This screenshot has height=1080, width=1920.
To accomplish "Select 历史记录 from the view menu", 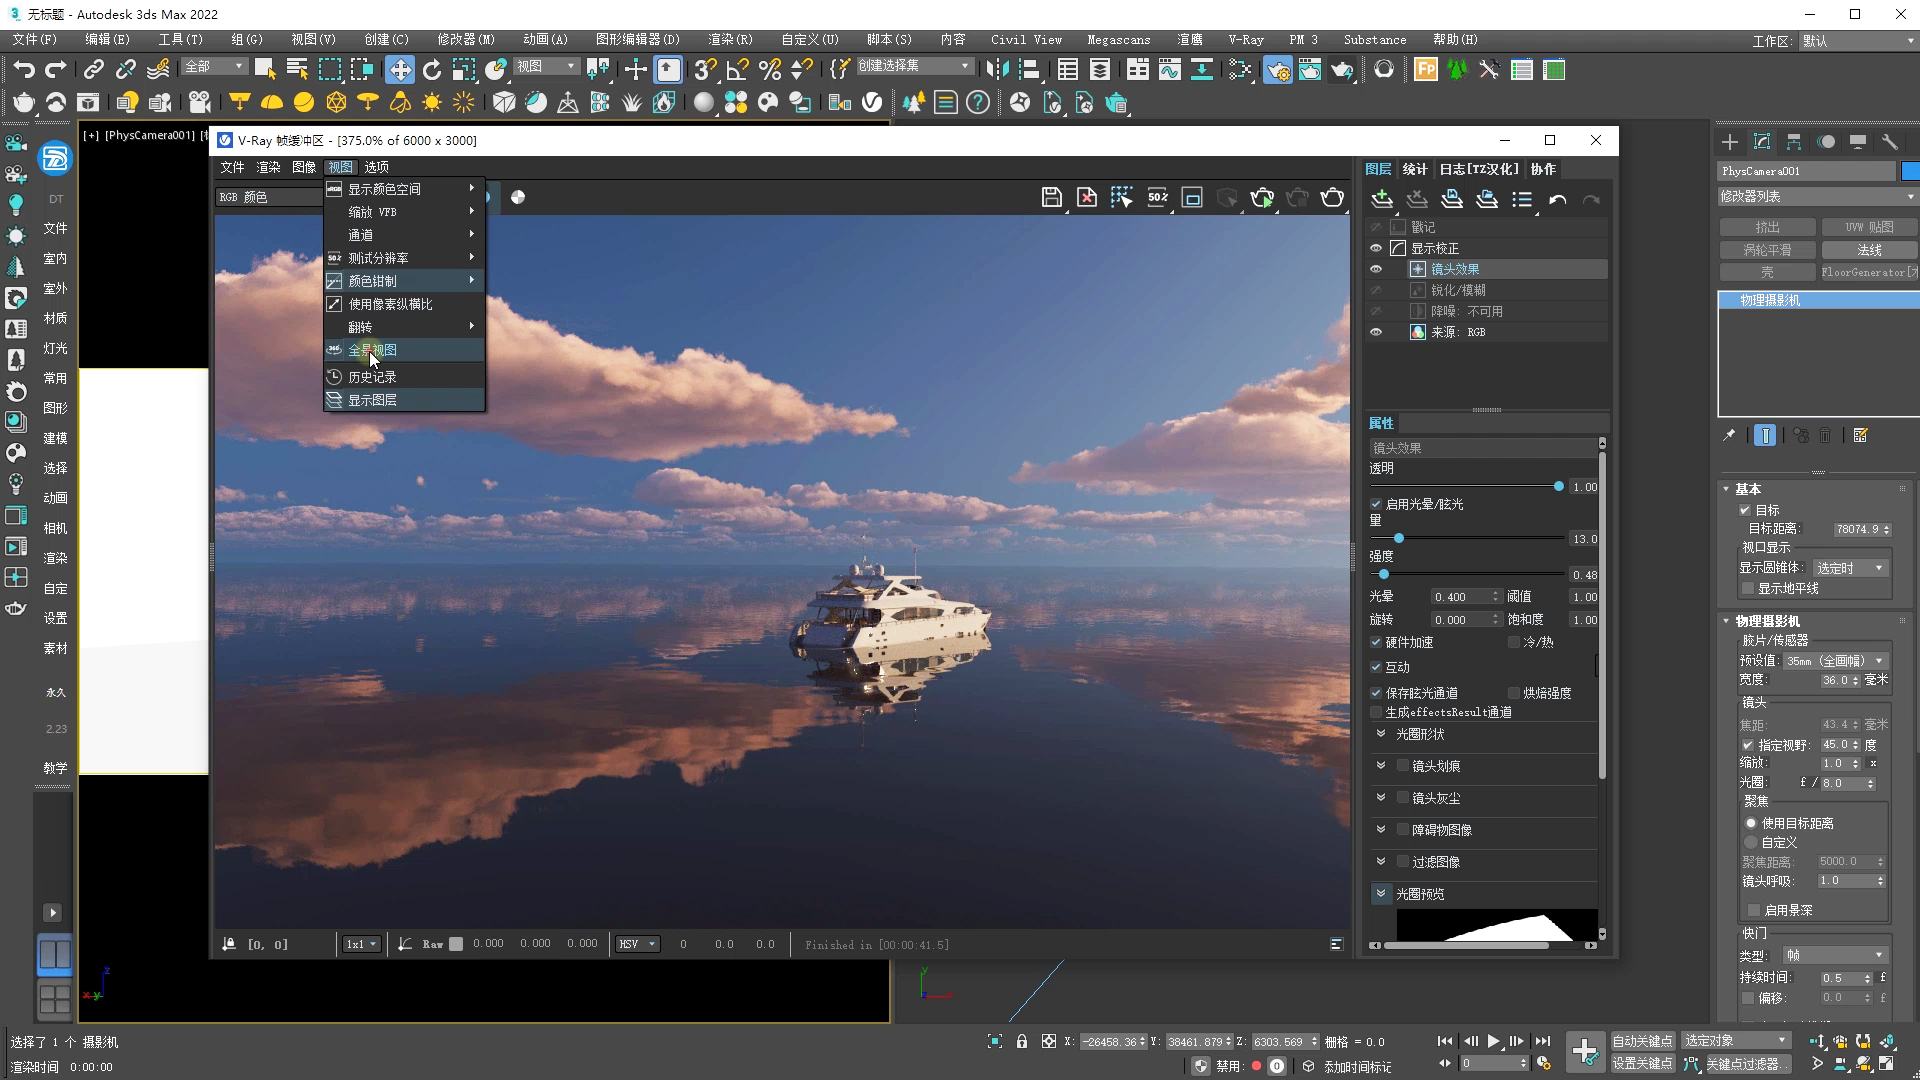I will [x=373, y=377].
